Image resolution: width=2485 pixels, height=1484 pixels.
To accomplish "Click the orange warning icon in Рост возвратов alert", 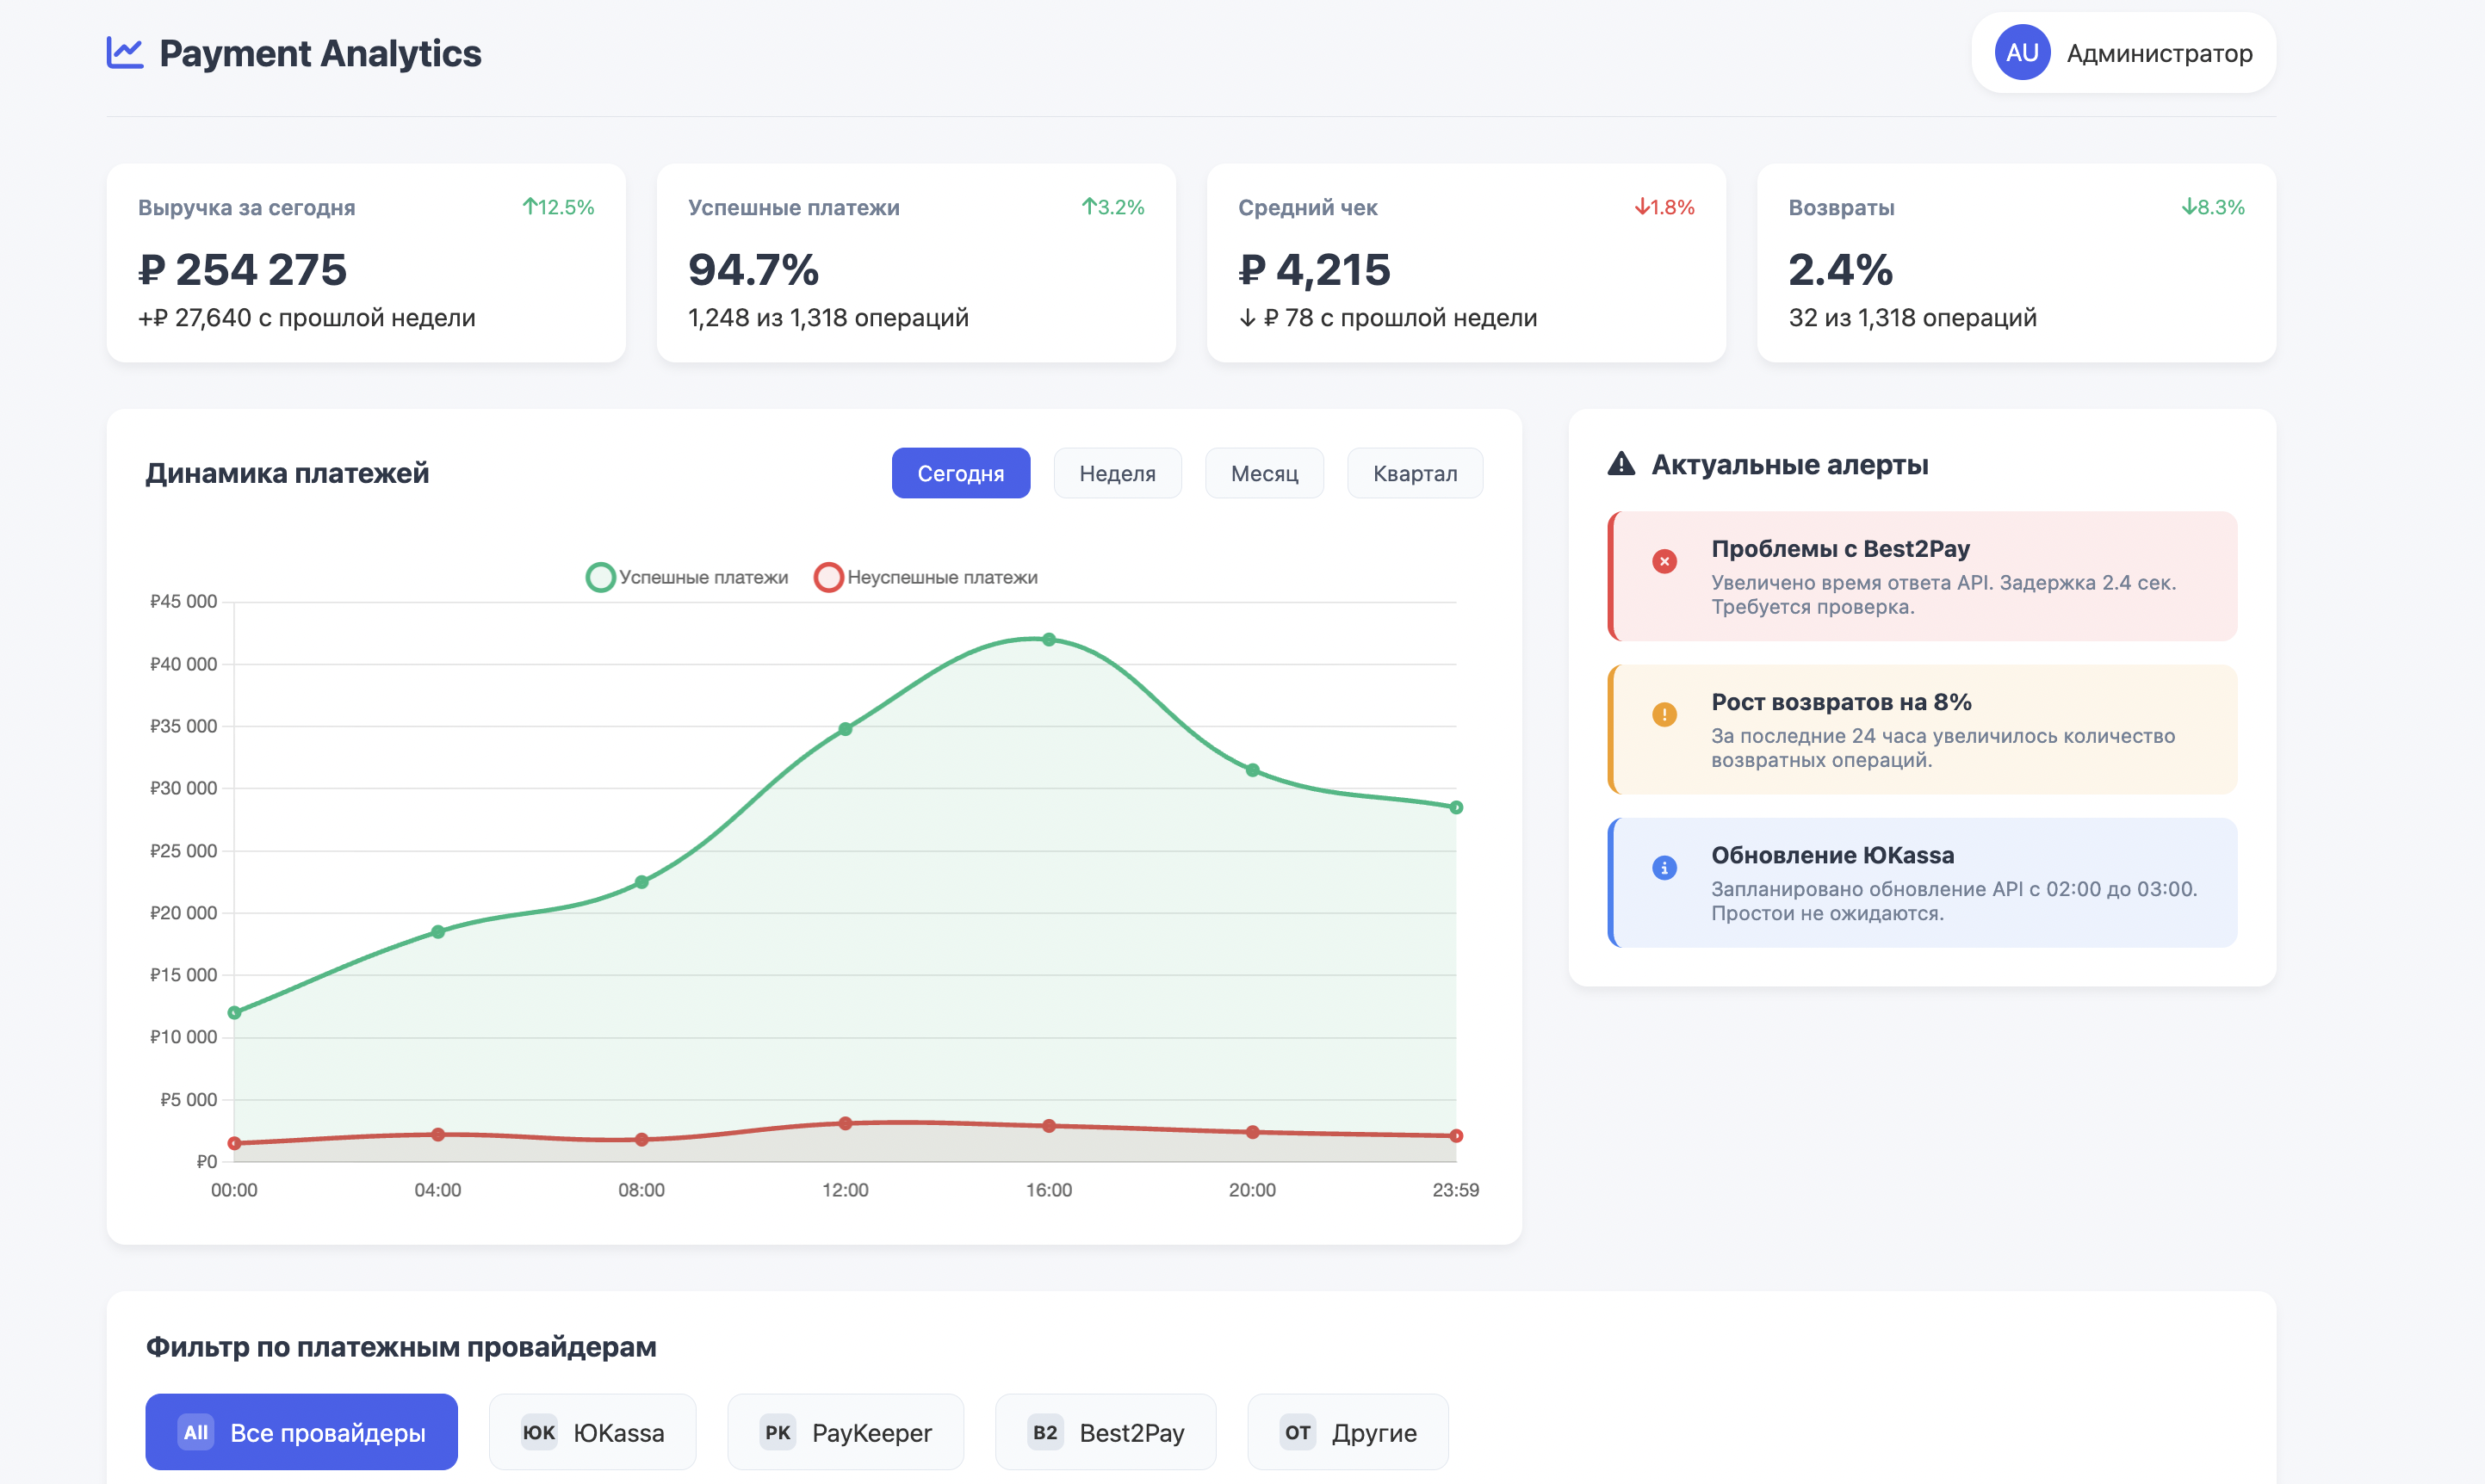I will [1664, 714].
